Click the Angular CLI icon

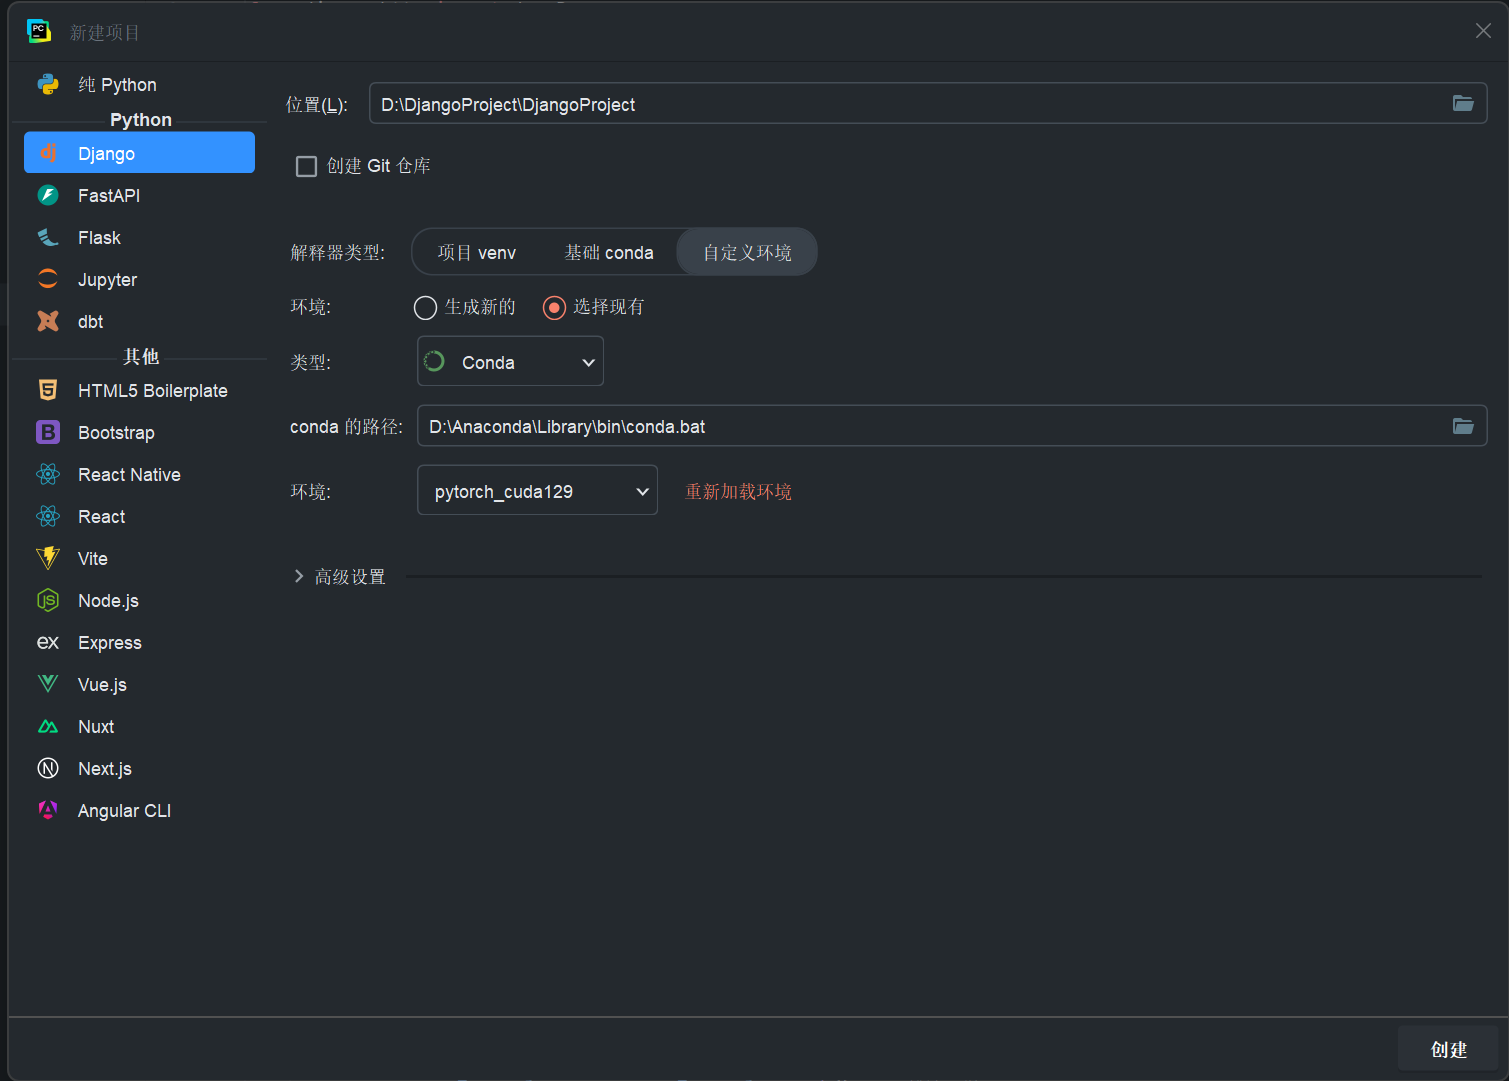tap(48, 810)
